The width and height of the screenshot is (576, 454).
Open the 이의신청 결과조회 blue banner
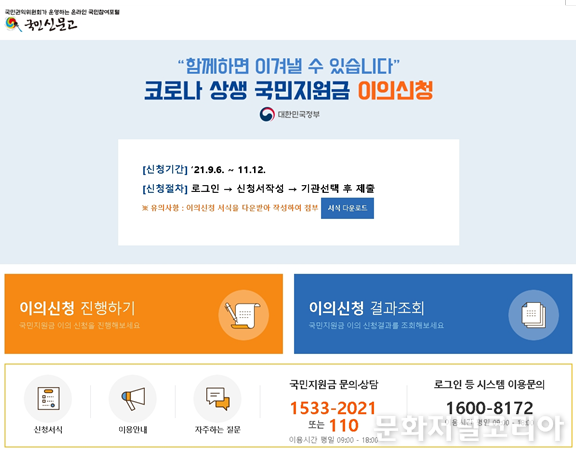[433, 314]
